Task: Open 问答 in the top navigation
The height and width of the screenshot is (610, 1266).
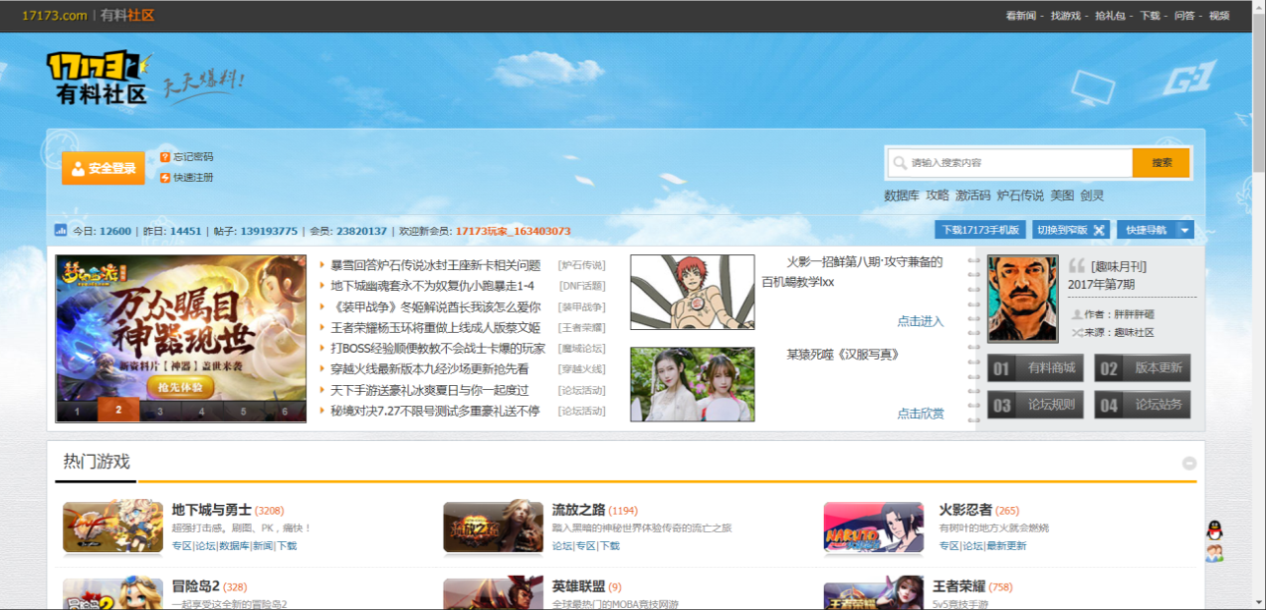Action: coord(1184,16)
